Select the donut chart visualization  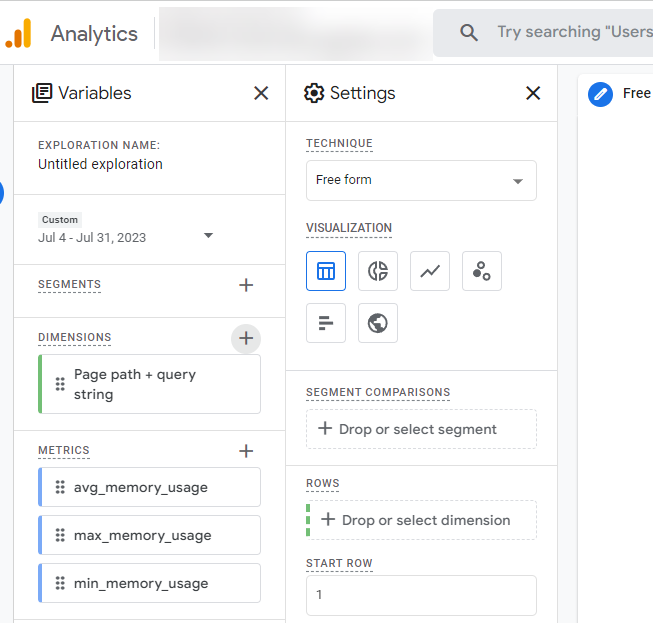(x=378, y=271)
